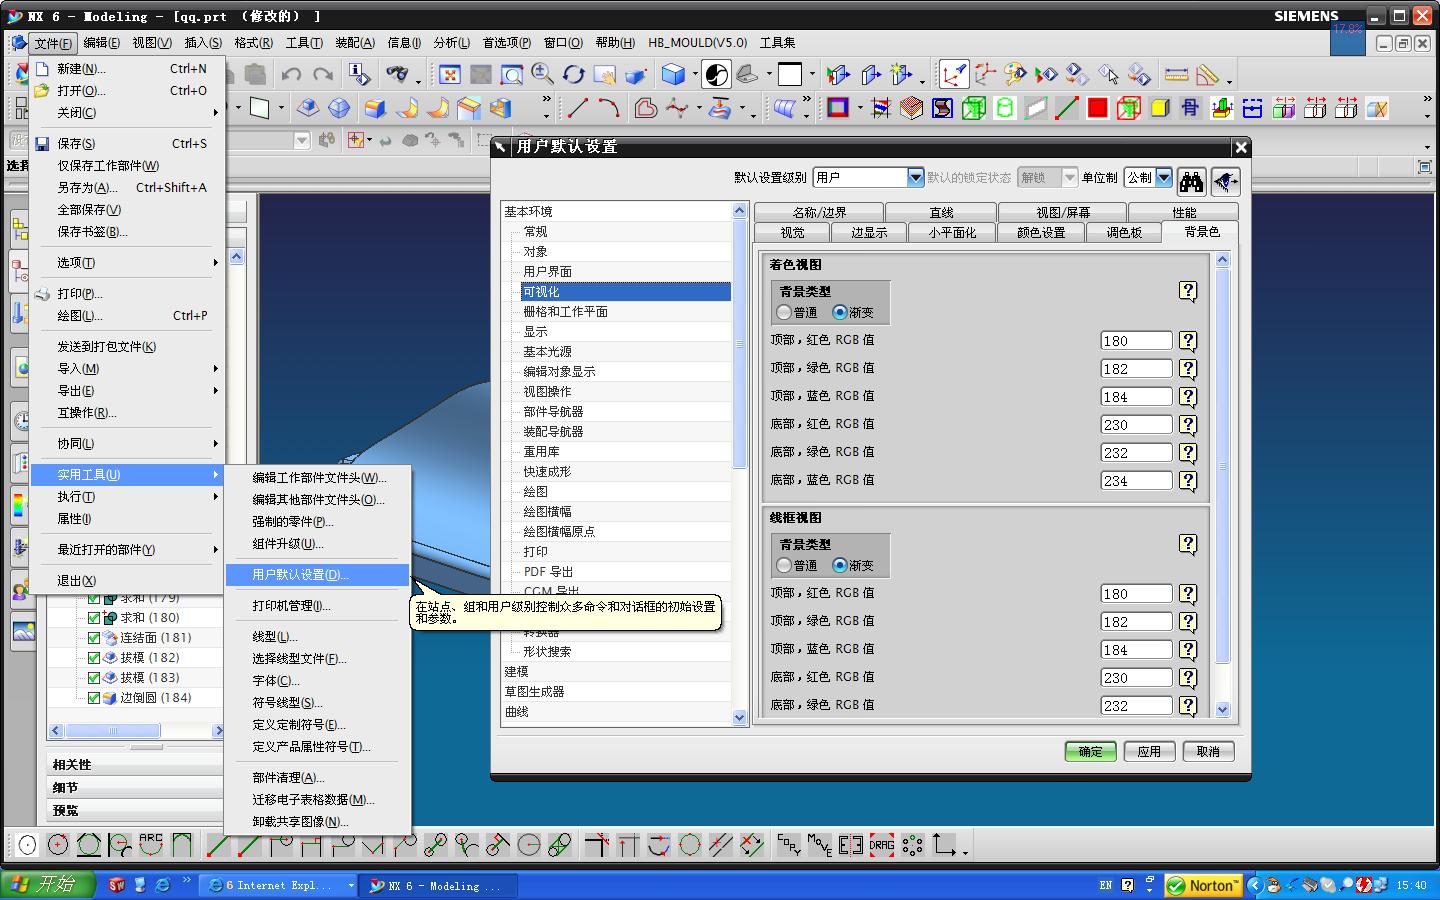Open the 默认设置级别 dropdown

tap(915, 177)
